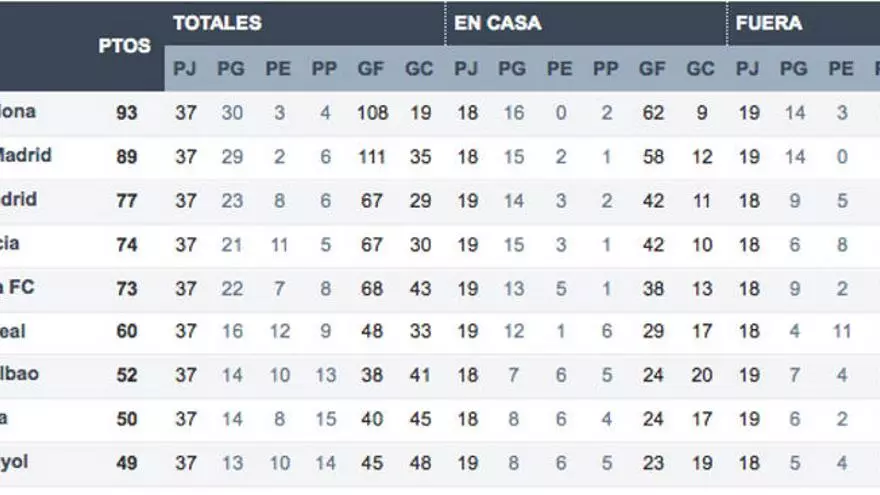The height and width of the screenshot is (495, 880).
Task: Click GC column header under EN CASA
Action: pos(700,69)
